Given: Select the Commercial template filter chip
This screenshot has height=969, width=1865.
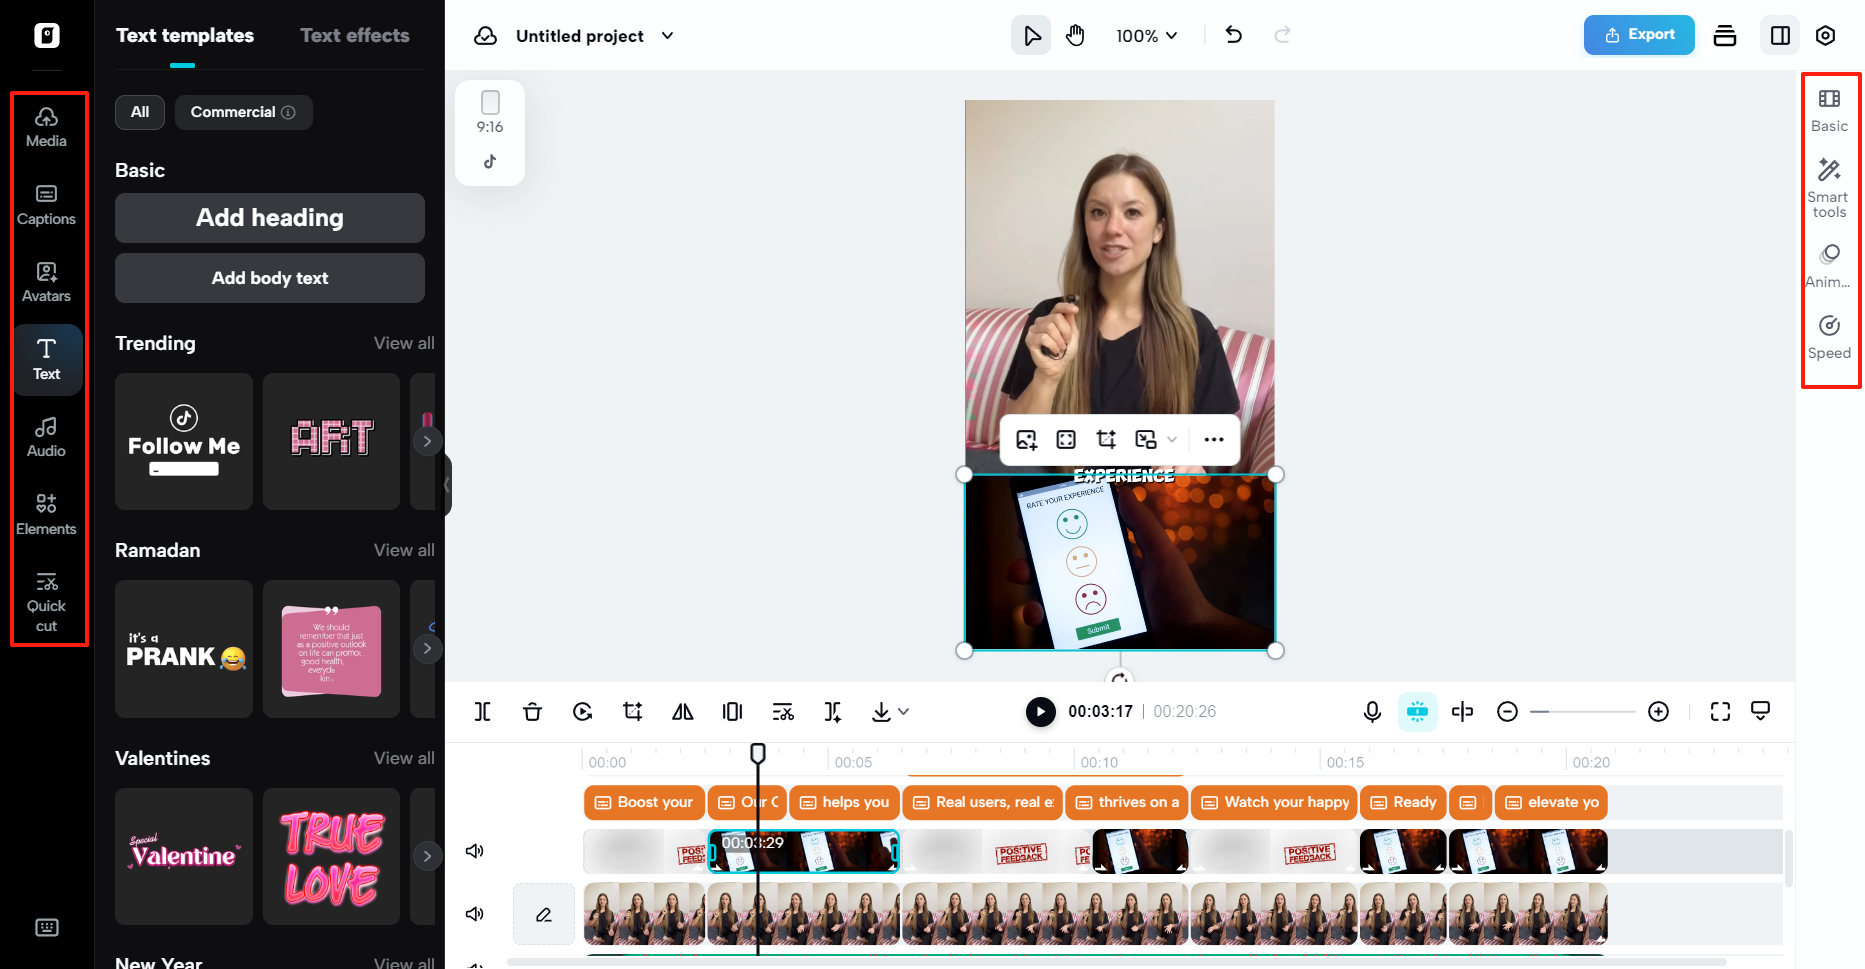Looking at the screenshot, I should click(x=243, y=112).
